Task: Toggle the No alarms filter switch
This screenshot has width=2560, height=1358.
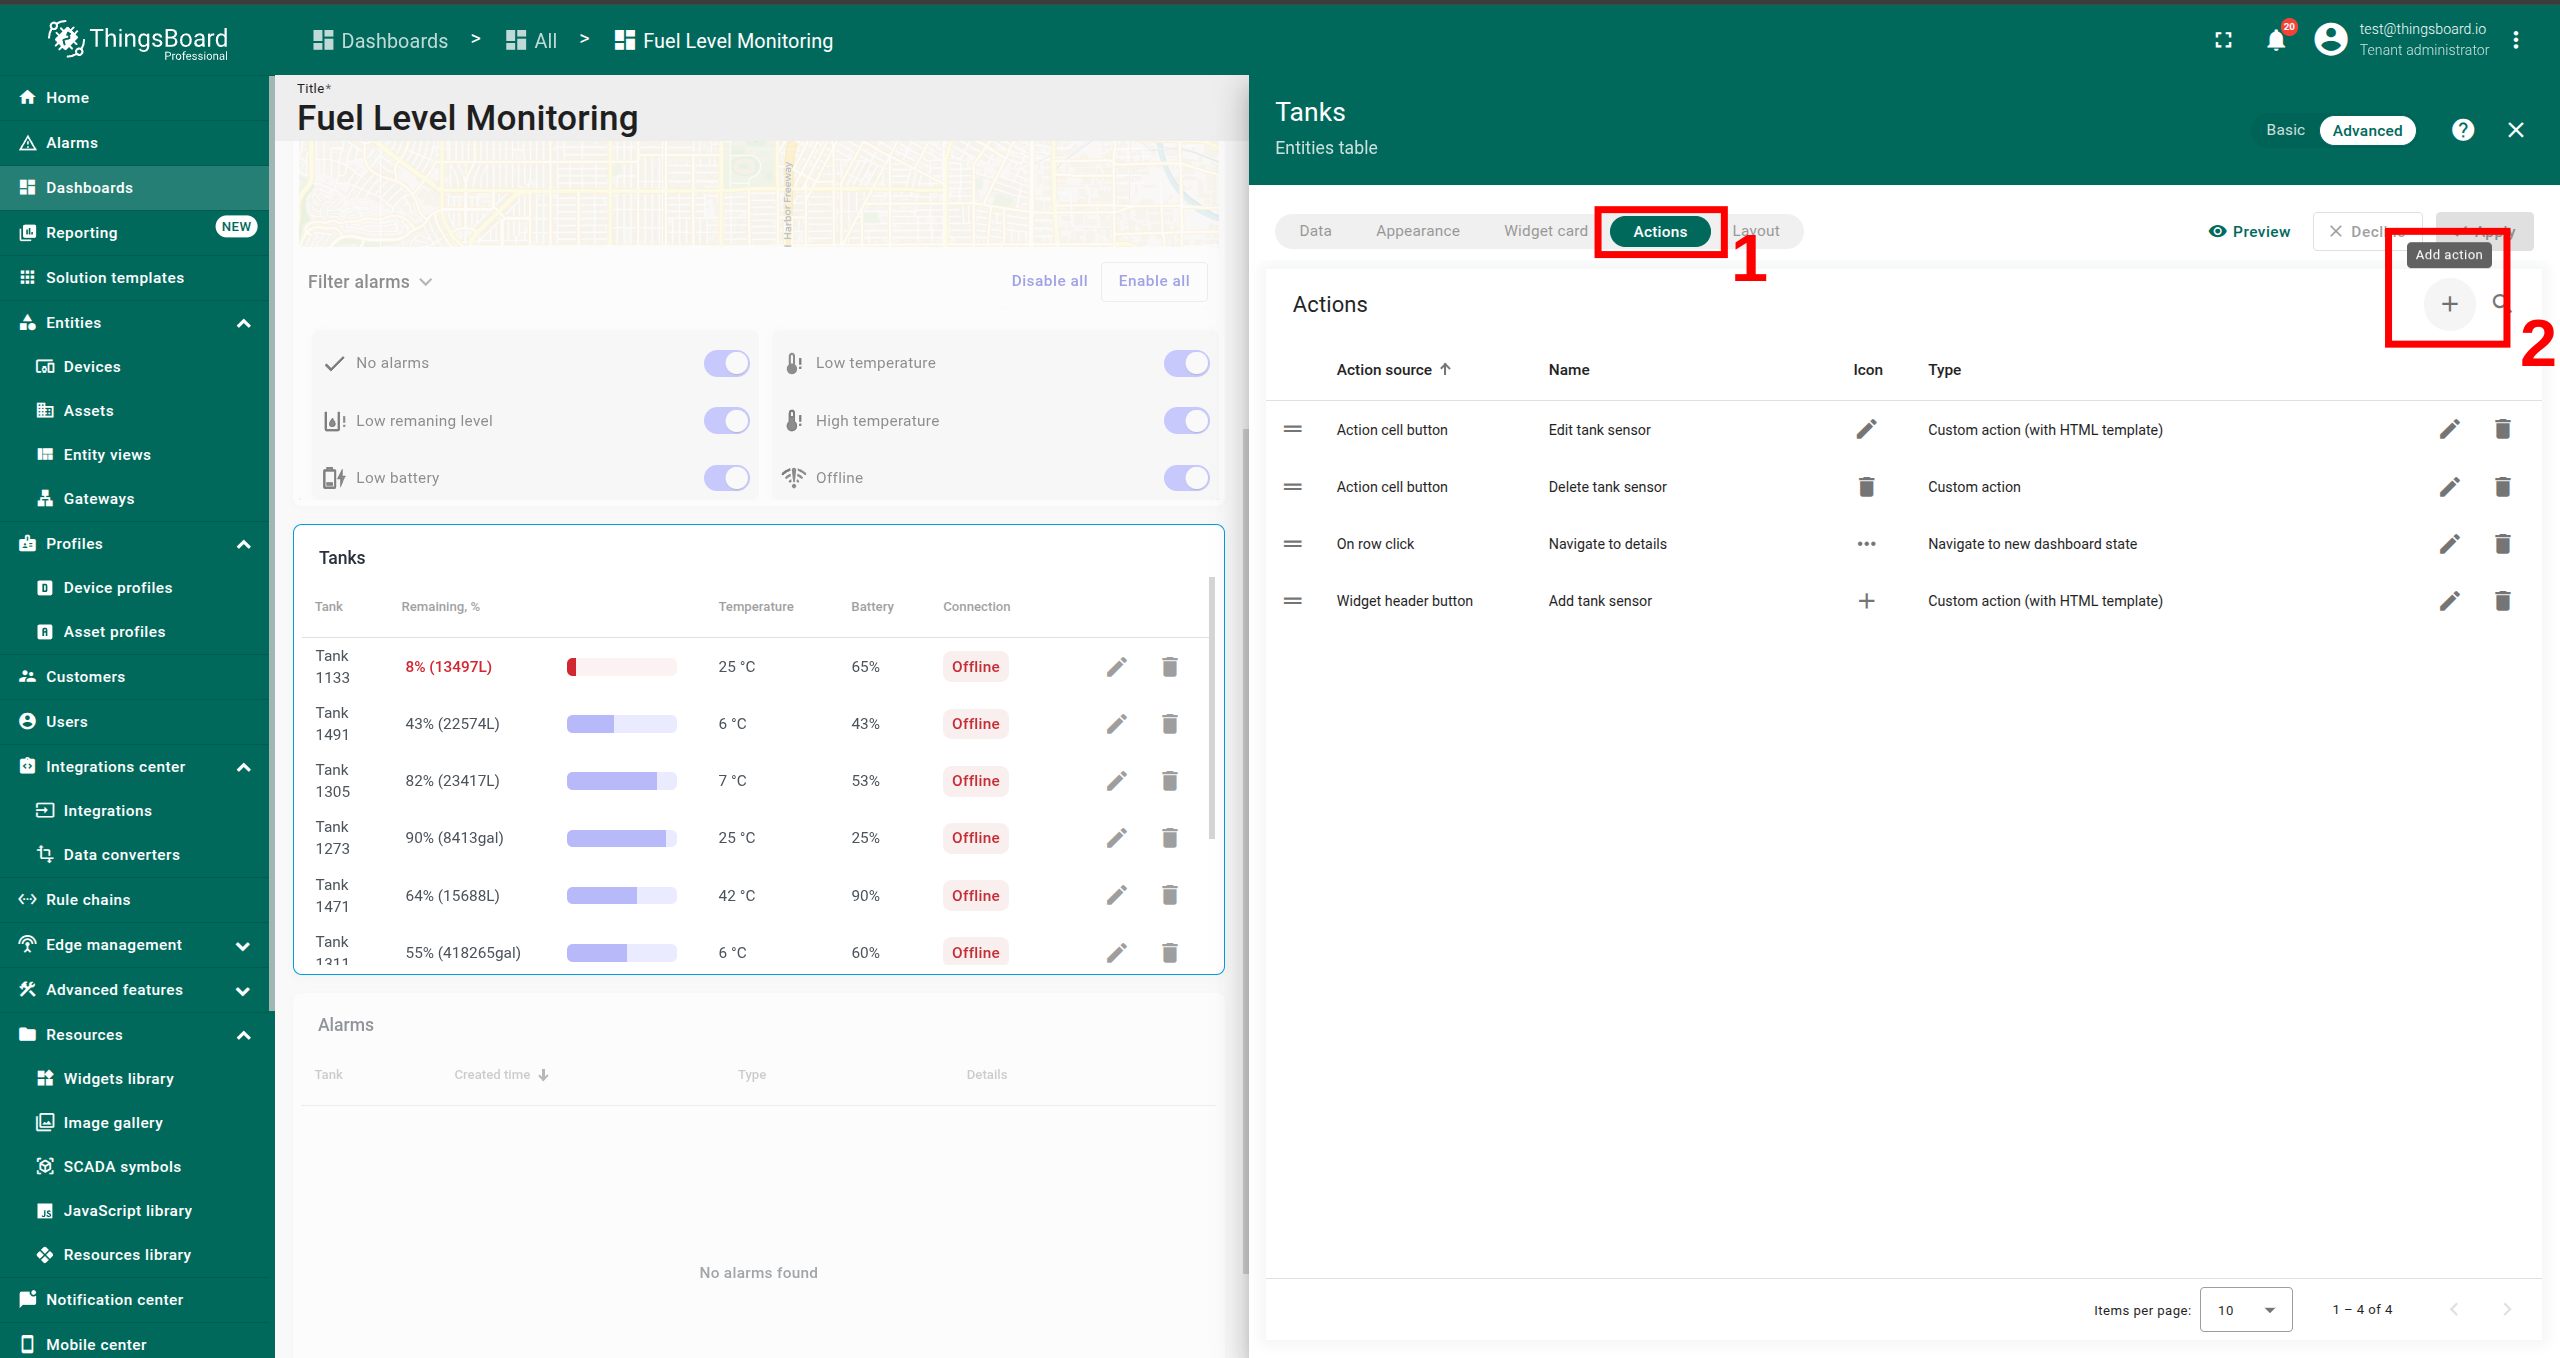Action: [x=726, y=363]
